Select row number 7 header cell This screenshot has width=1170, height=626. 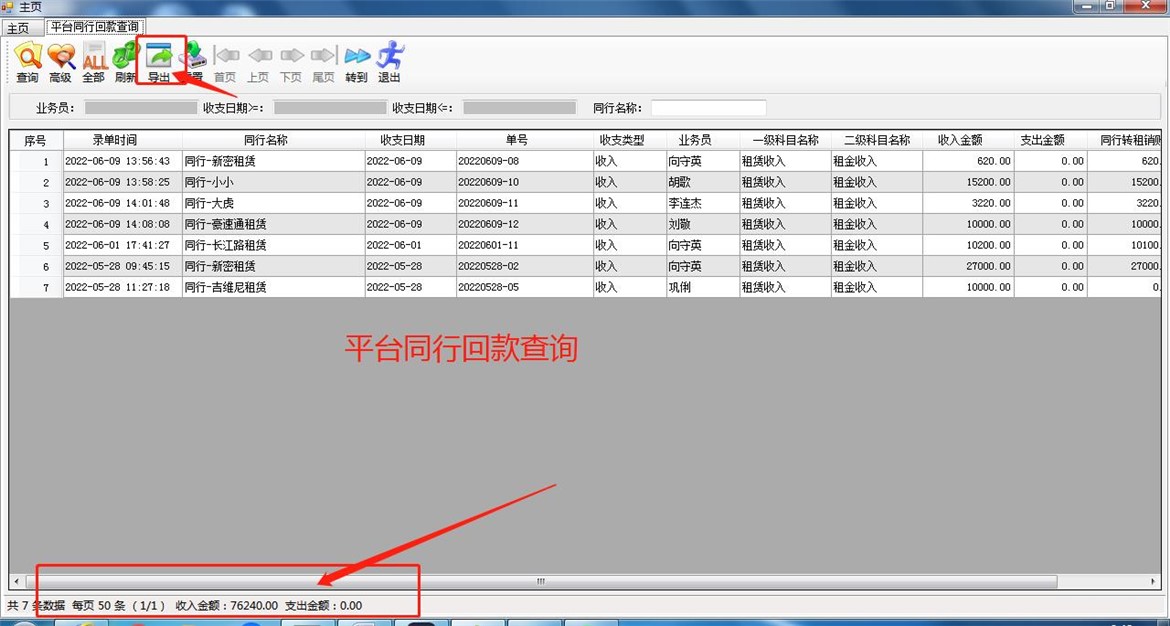[36, 287]
